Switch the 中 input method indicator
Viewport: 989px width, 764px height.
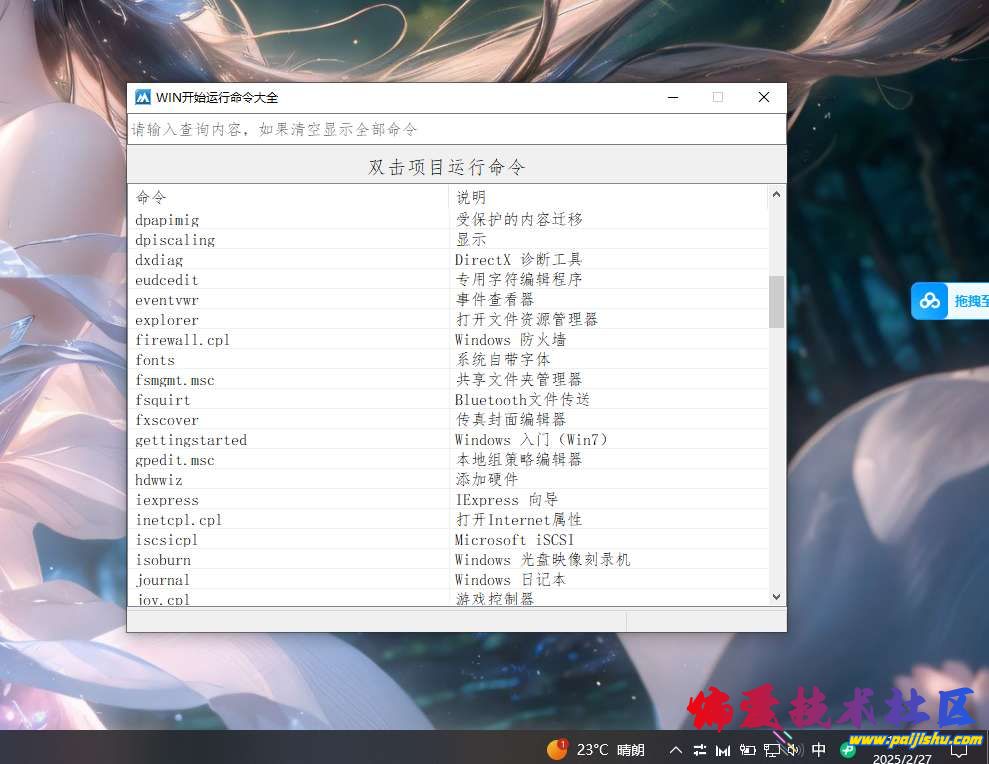pyautogui.click(x=819, y=749)
